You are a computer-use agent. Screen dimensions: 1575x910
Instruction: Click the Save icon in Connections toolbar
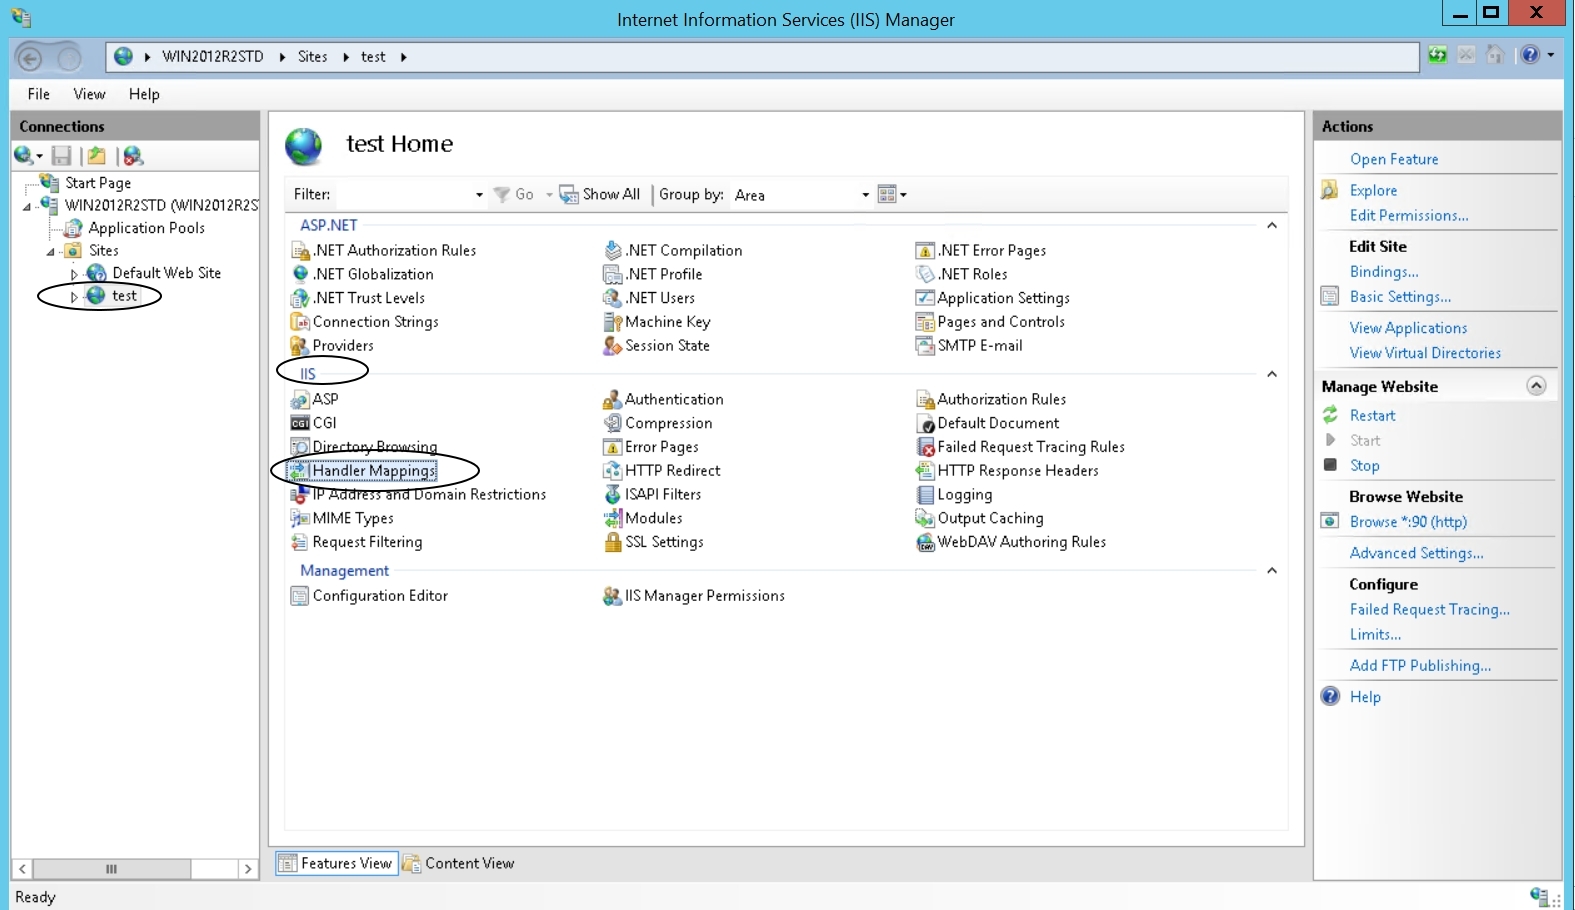tap(62, 156)
